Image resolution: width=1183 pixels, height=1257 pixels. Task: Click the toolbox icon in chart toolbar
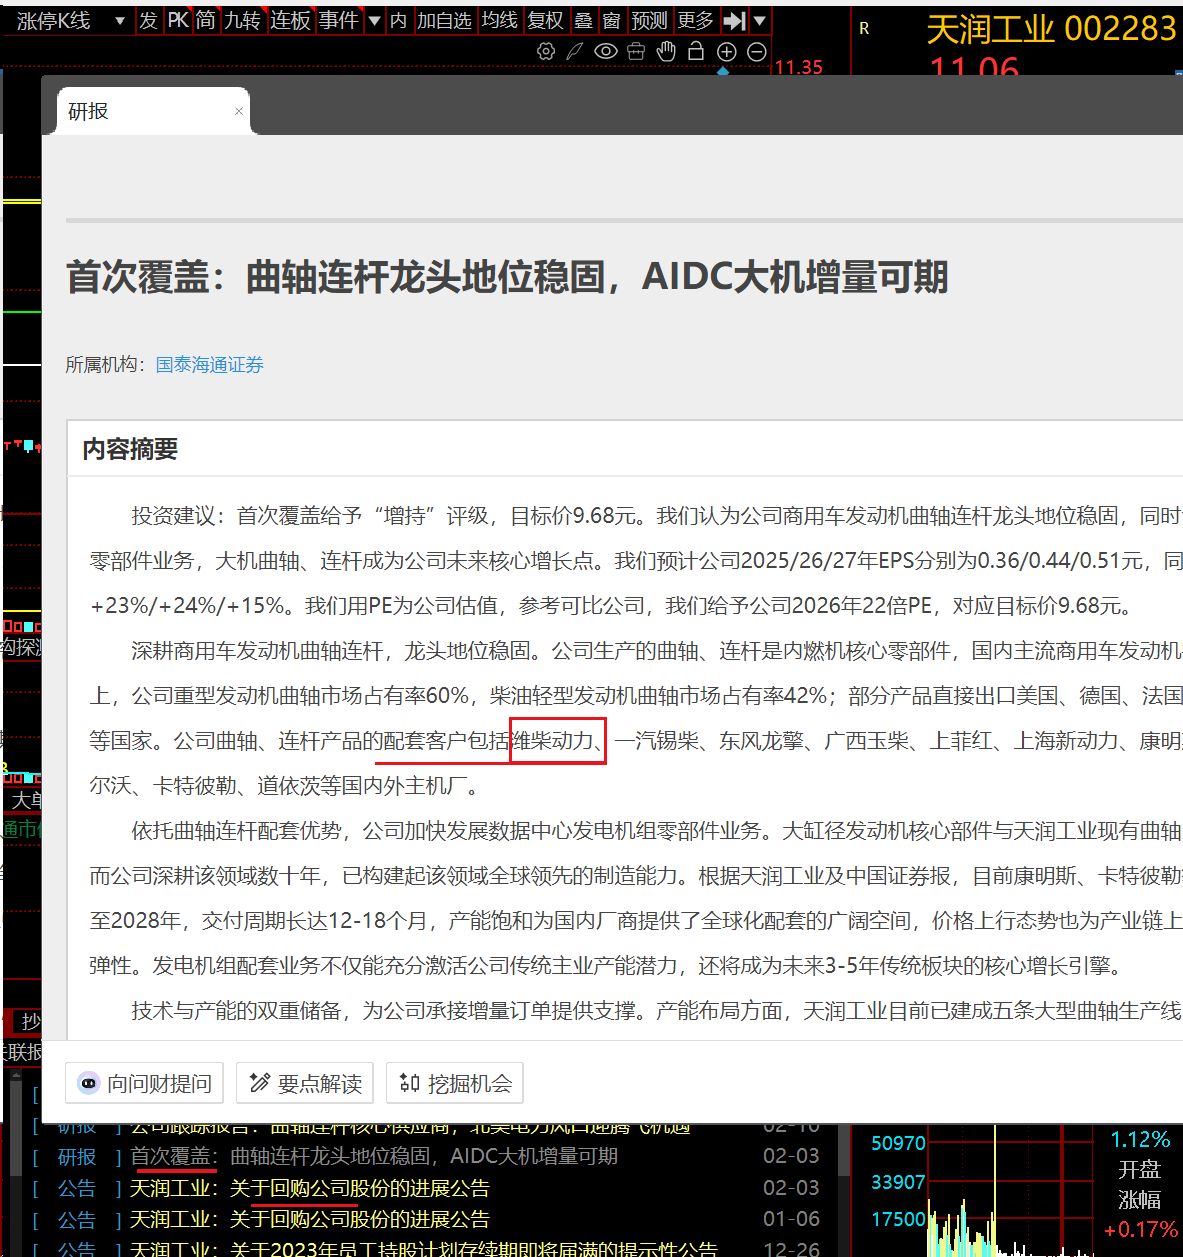tap(636, 51)
